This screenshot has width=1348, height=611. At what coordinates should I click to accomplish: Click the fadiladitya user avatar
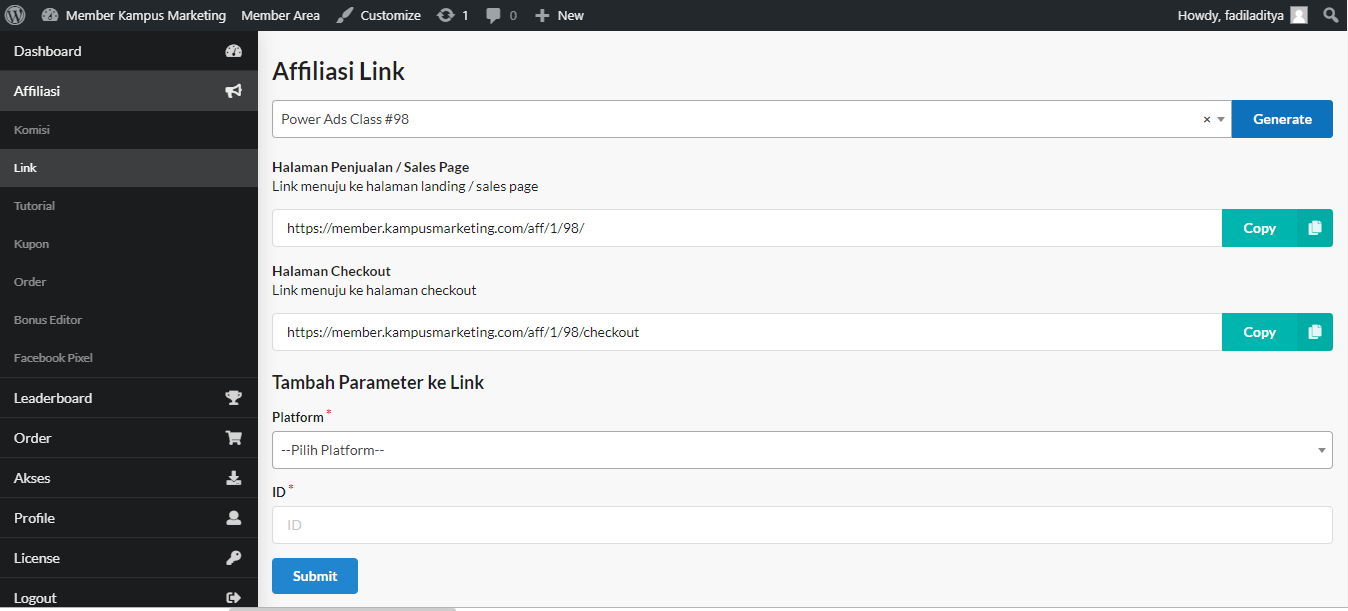pyautogui.click(x=1299, y=15)
